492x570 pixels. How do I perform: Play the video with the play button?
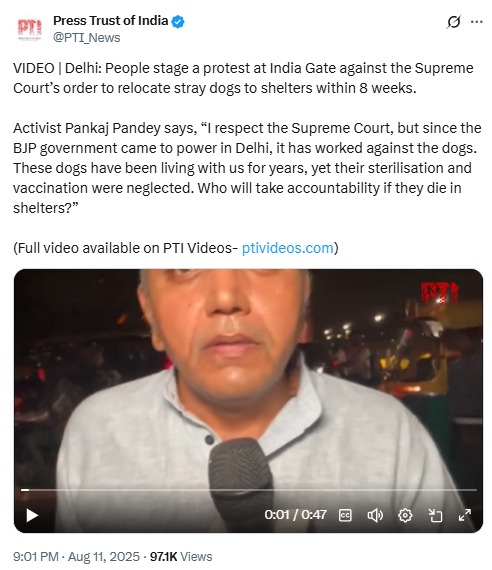(32, 515)
